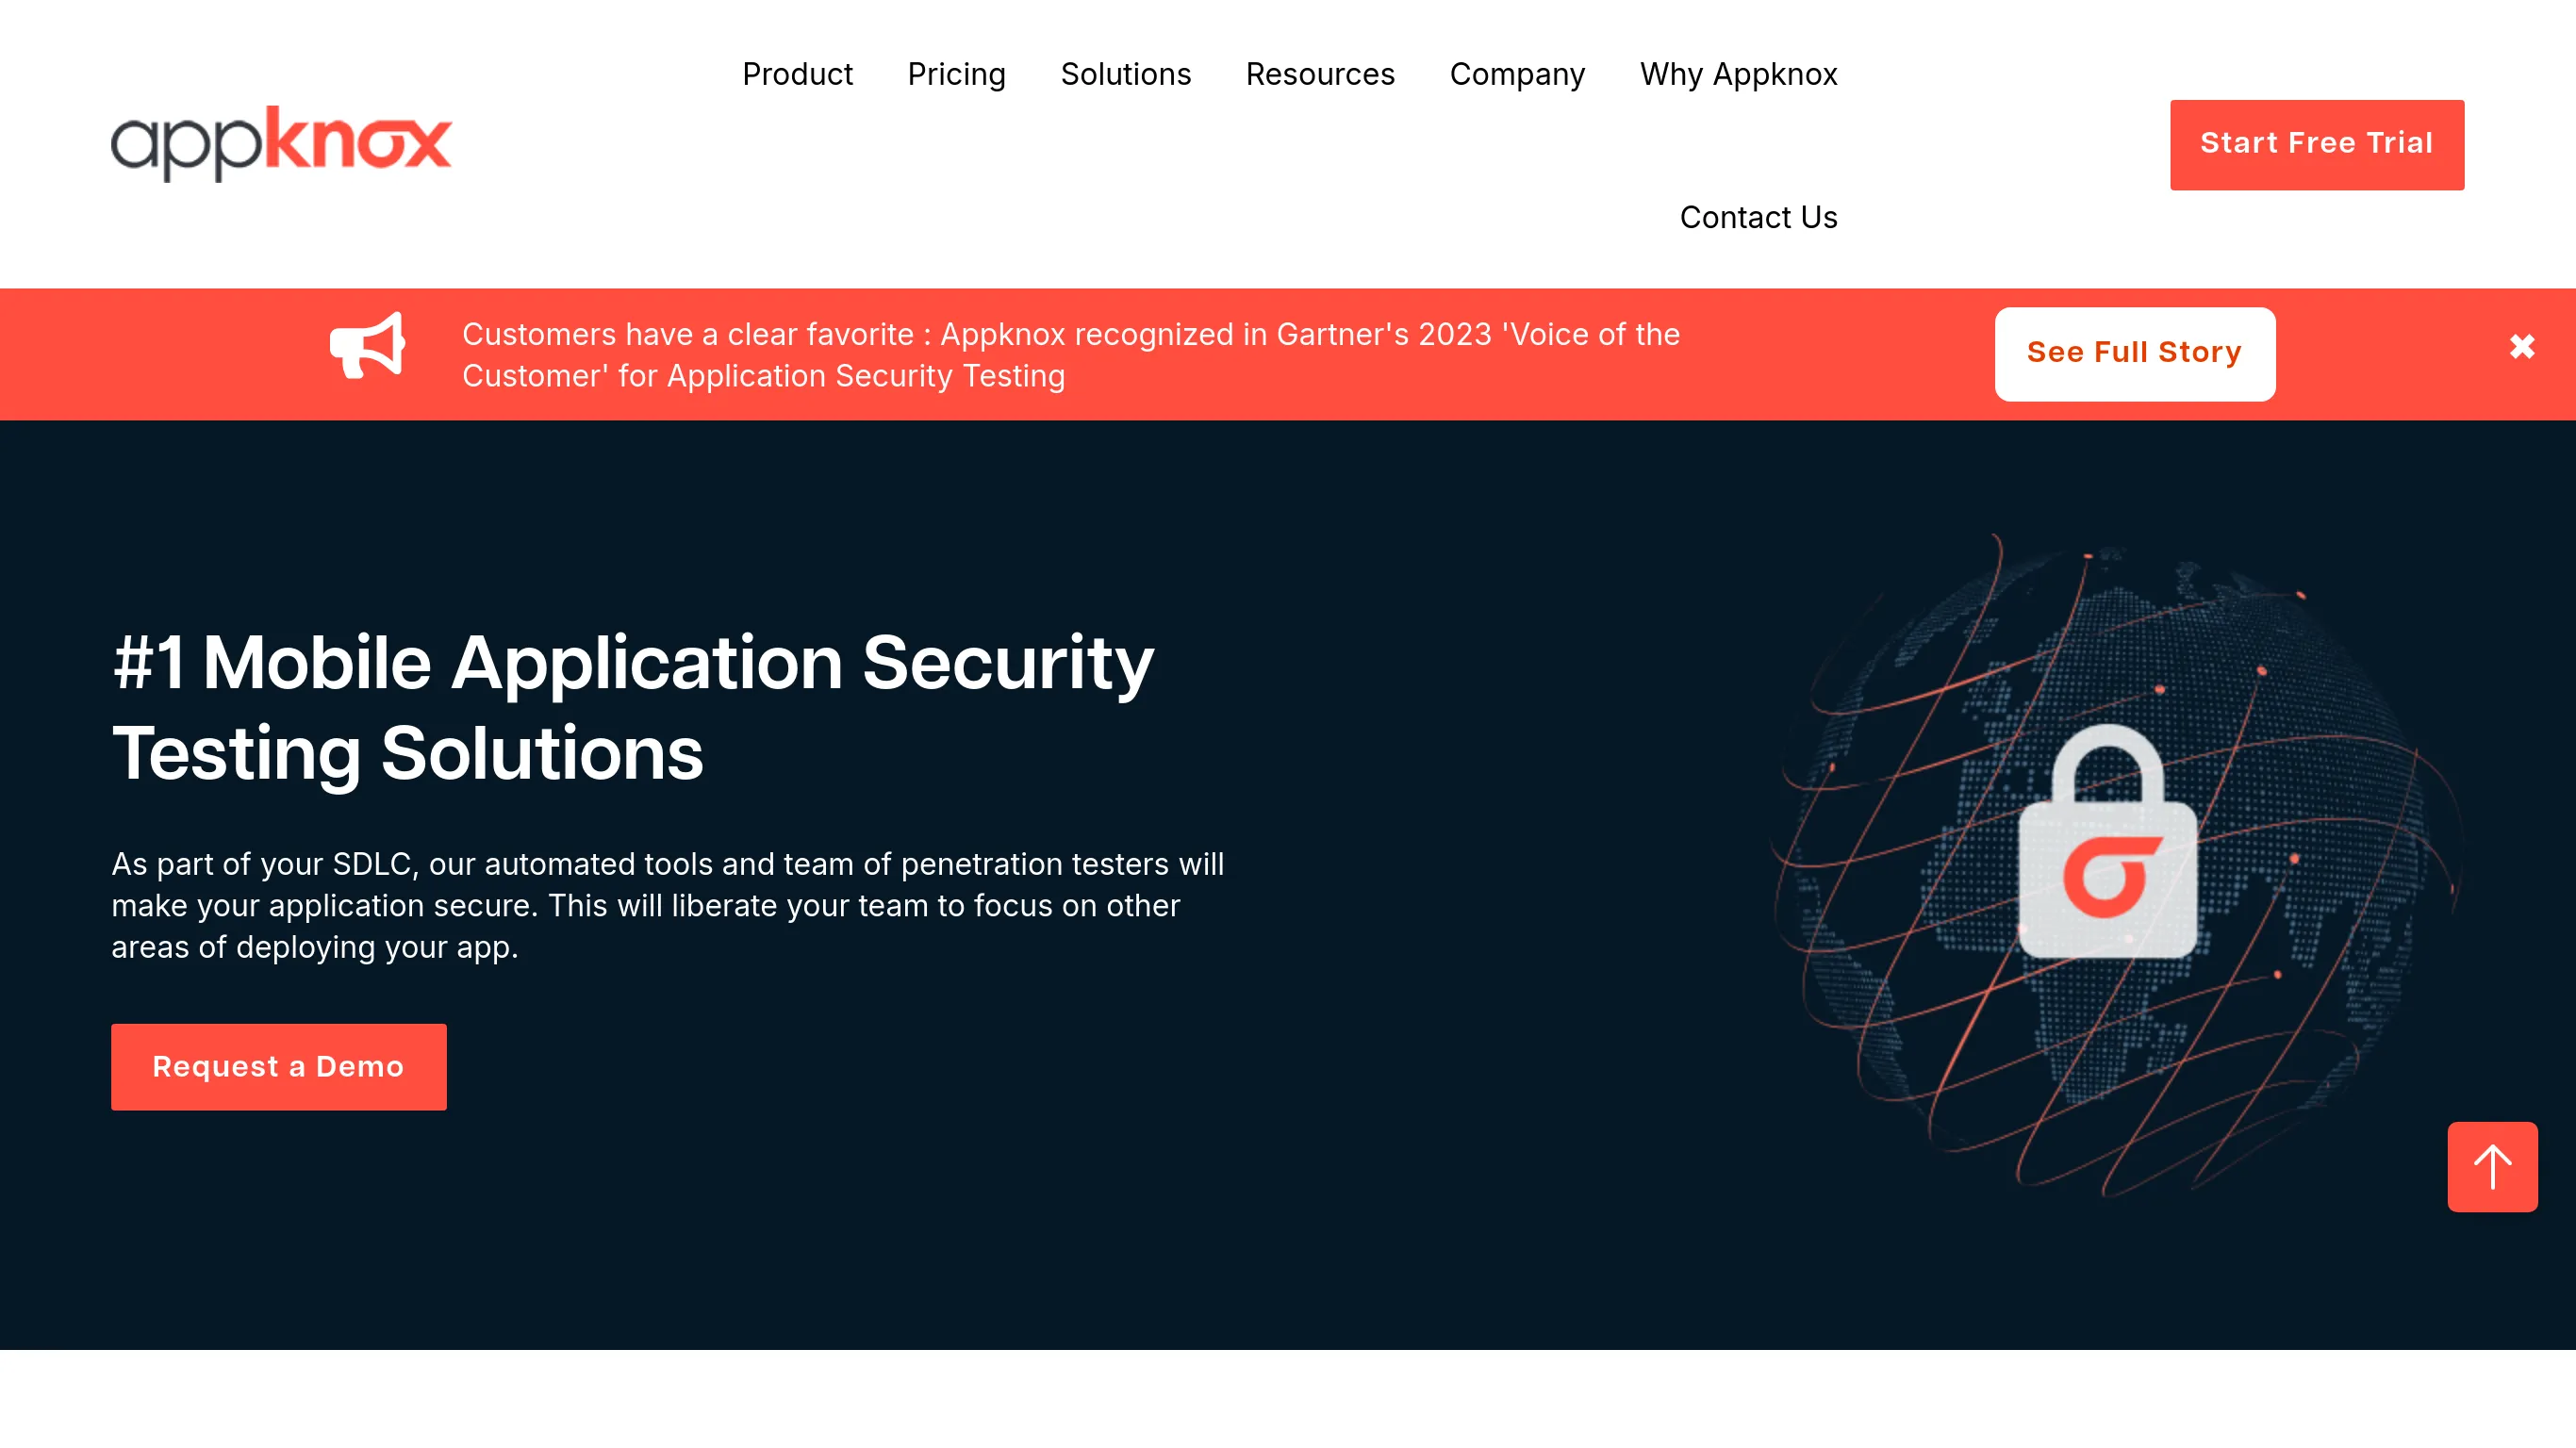Click the Request a Demo button

click(278, 1066)
